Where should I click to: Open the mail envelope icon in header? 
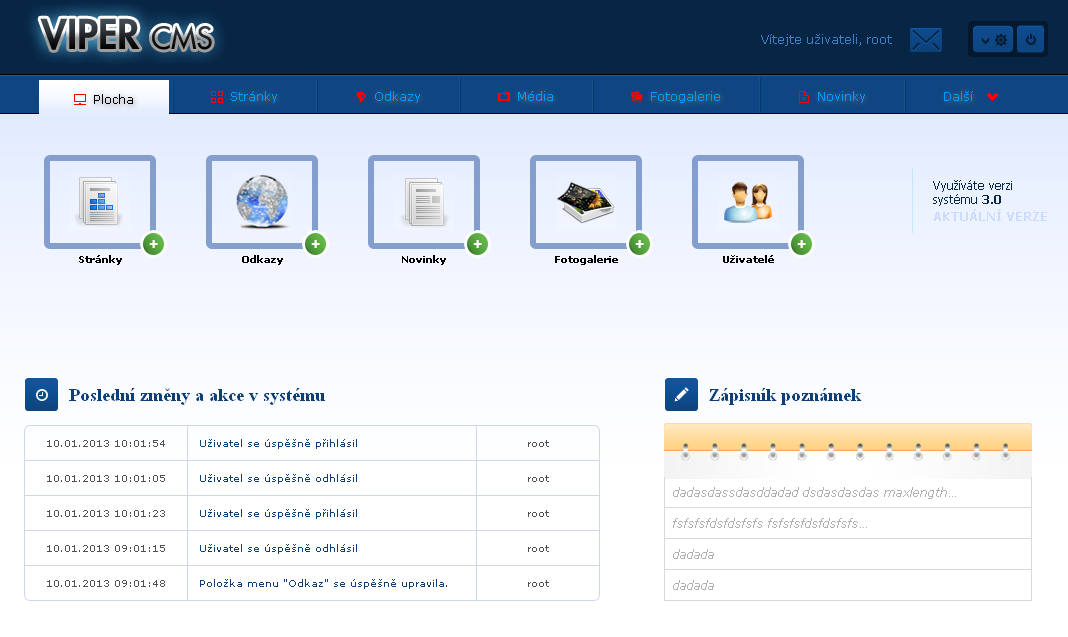click(x=925, y=40)
